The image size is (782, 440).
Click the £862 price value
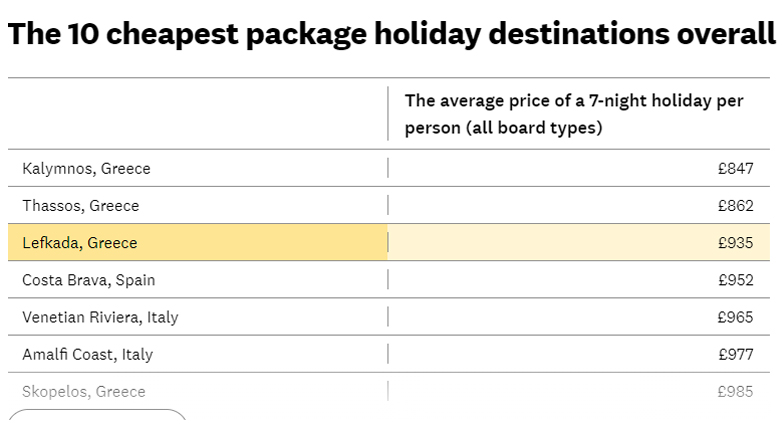click(735, 206)
